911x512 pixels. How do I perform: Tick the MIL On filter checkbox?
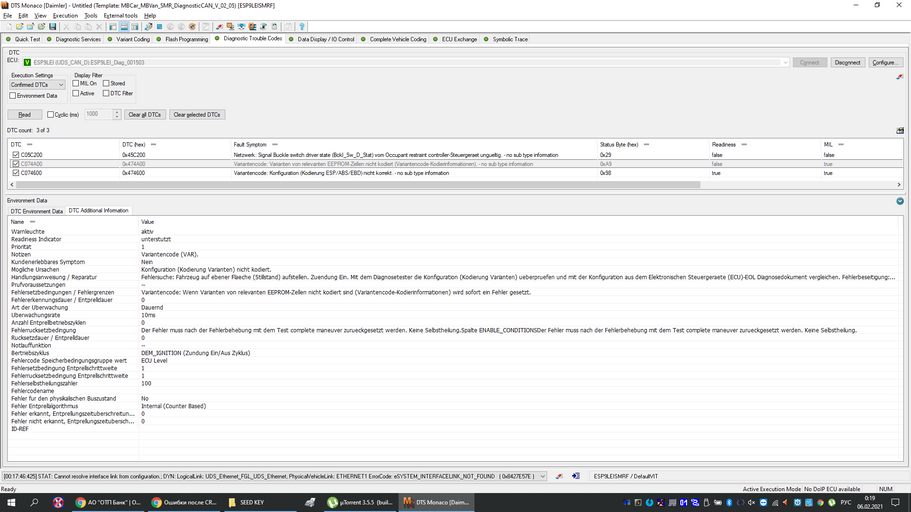[x=76, y=83]
